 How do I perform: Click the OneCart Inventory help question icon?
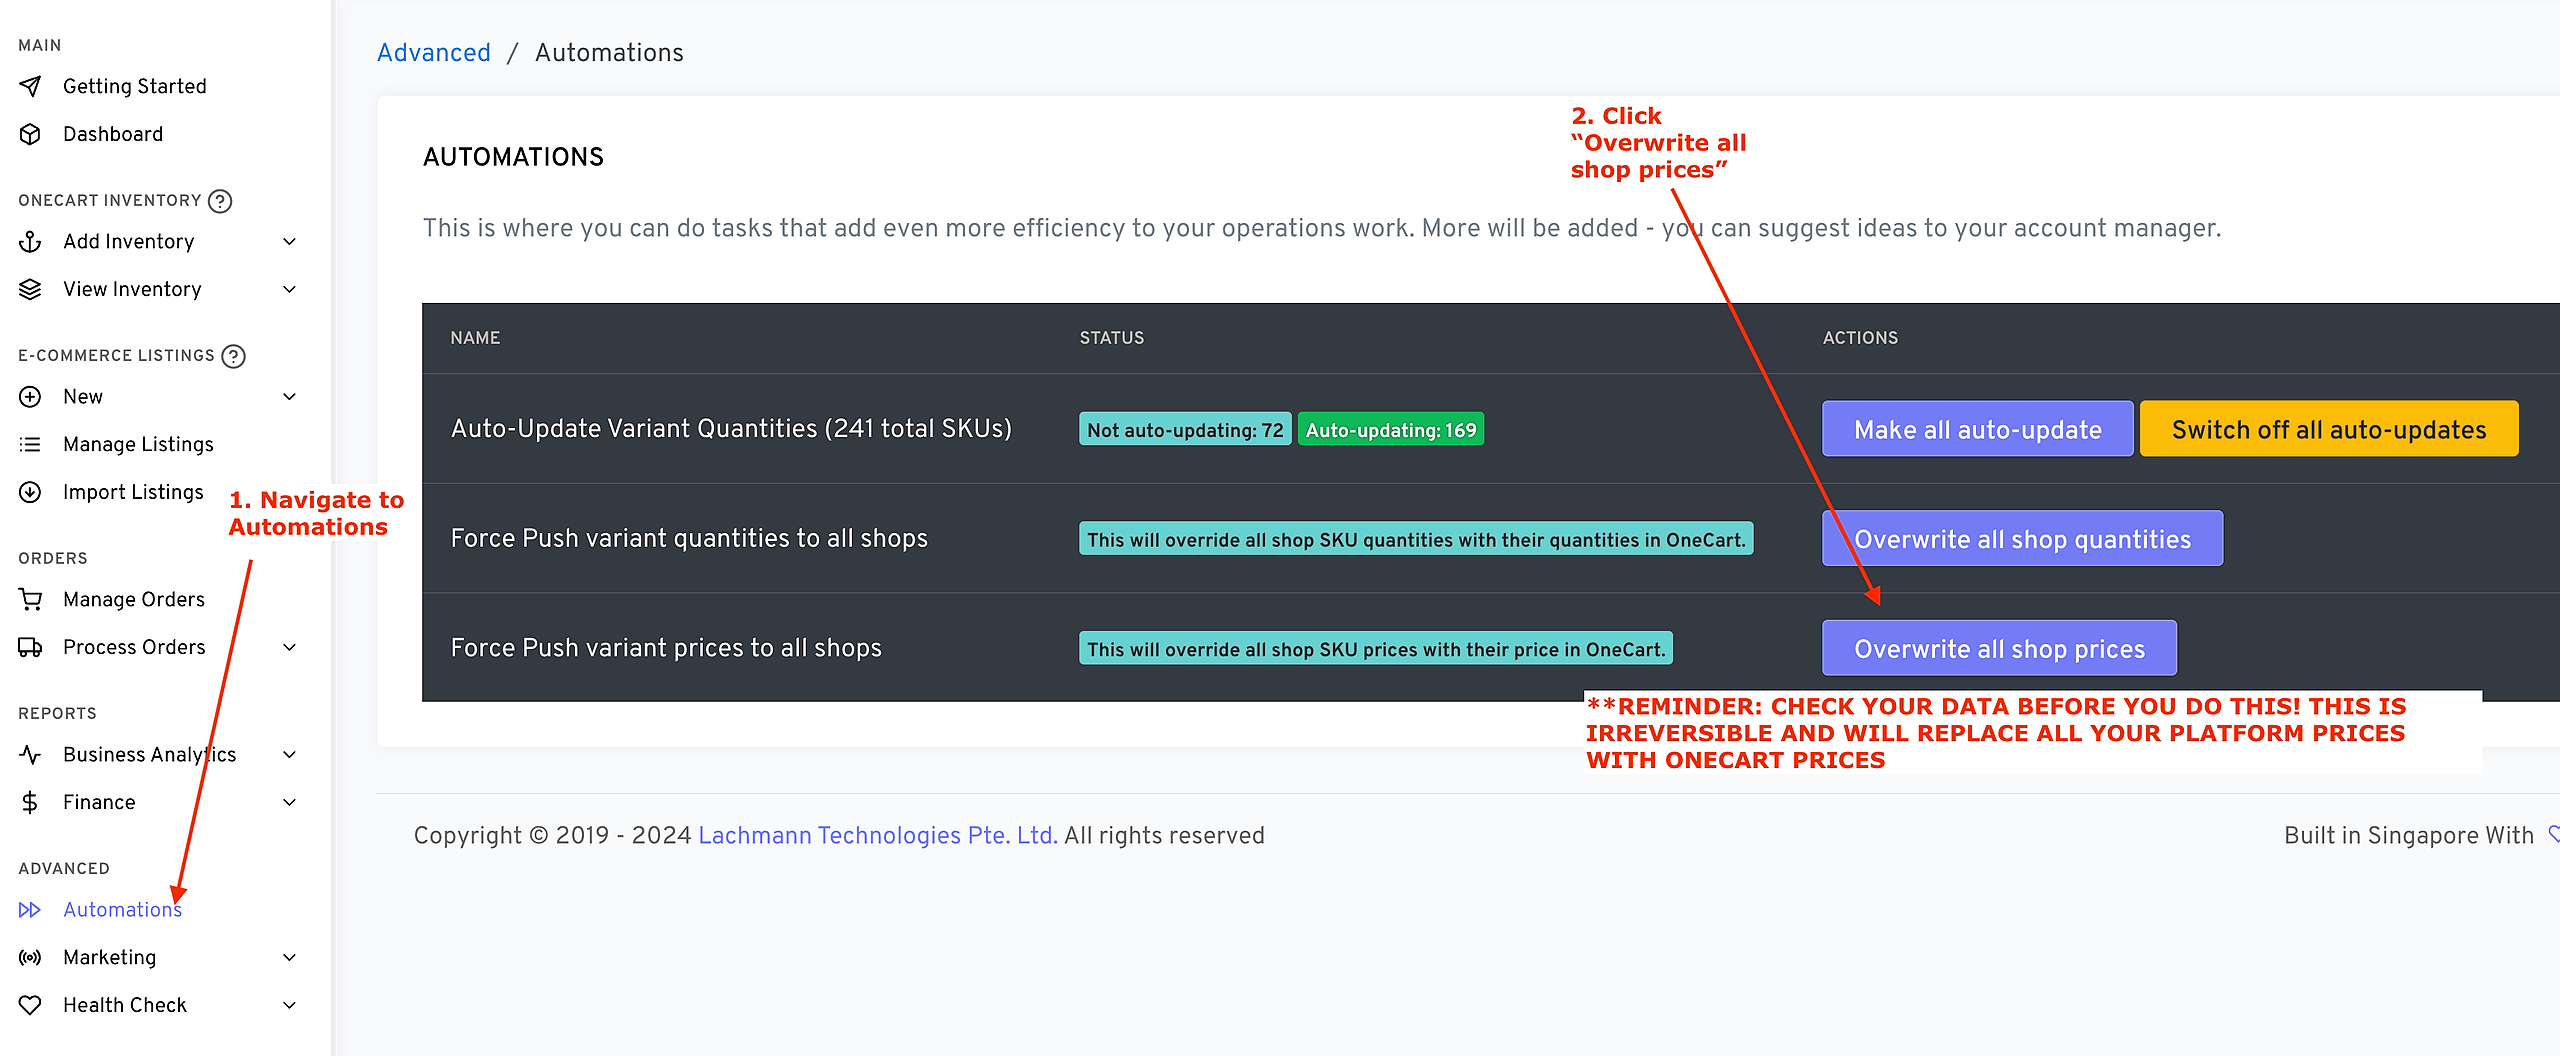[220, 201]
